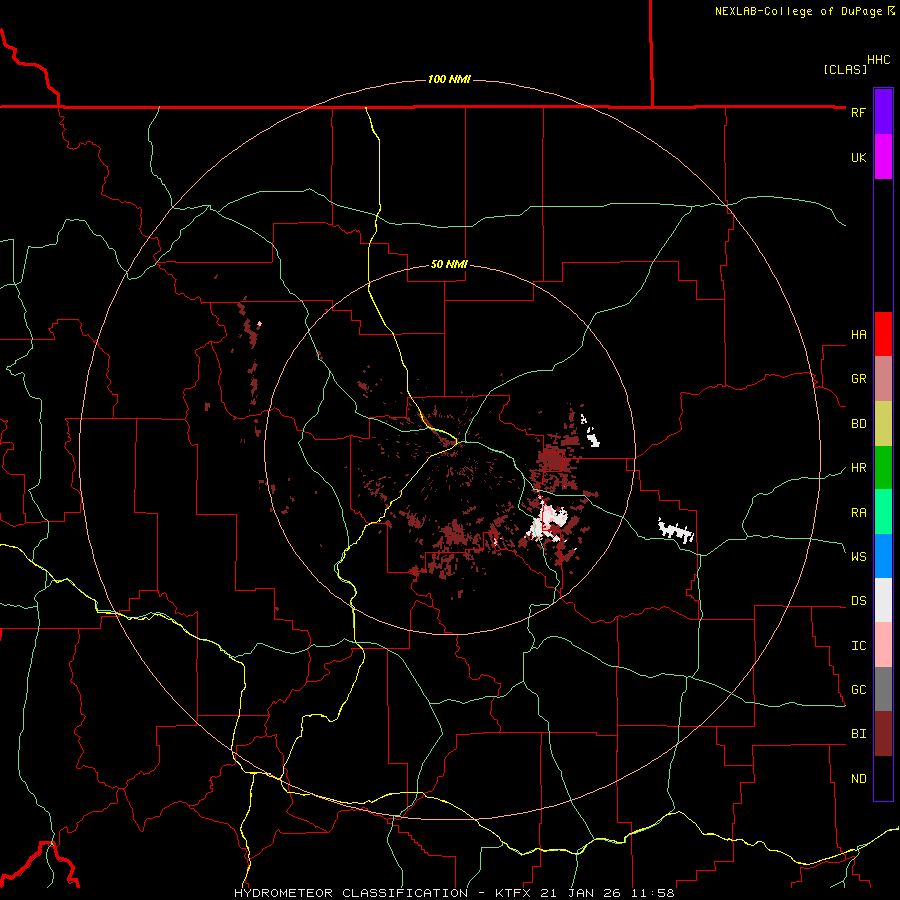The image size is (900, 900).
Task: Click the IC legend label
Action: 858,646
